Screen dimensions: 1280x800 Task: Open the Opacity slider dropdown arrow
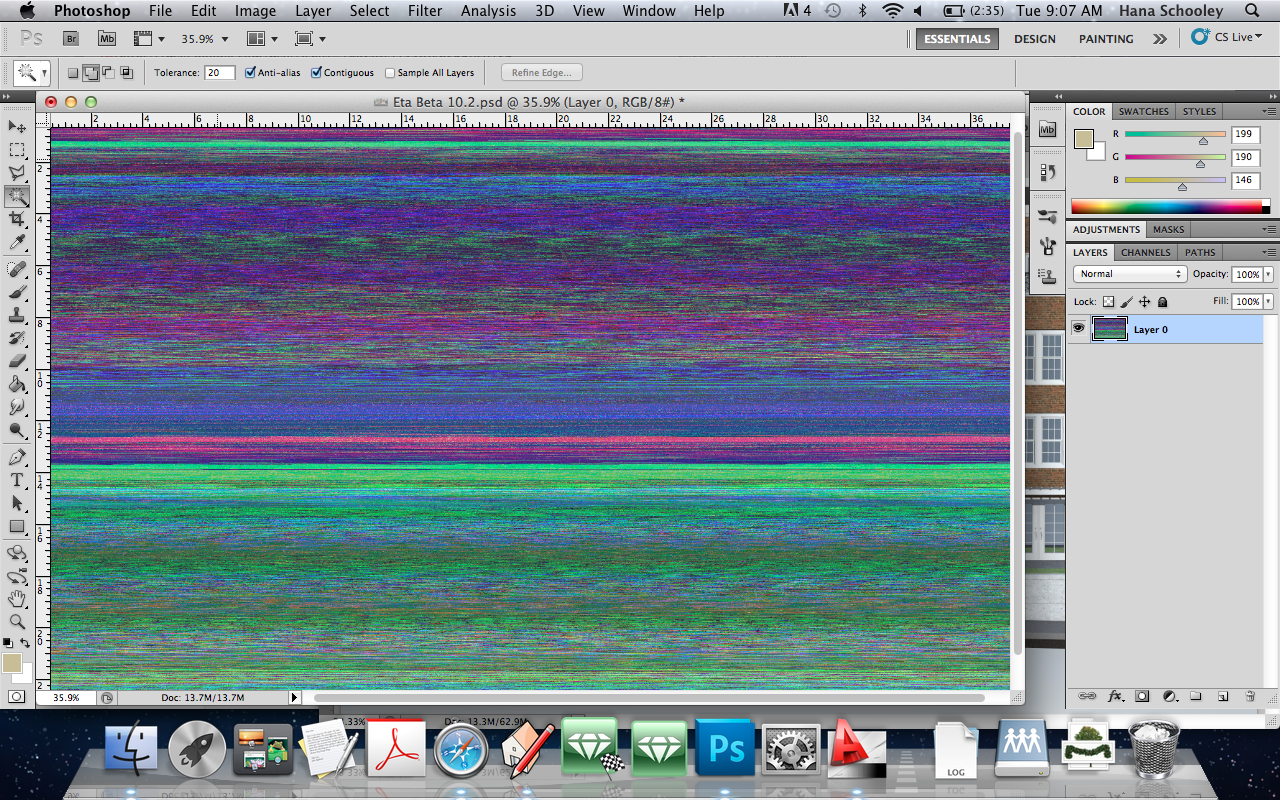click(x=1268, y=274)
